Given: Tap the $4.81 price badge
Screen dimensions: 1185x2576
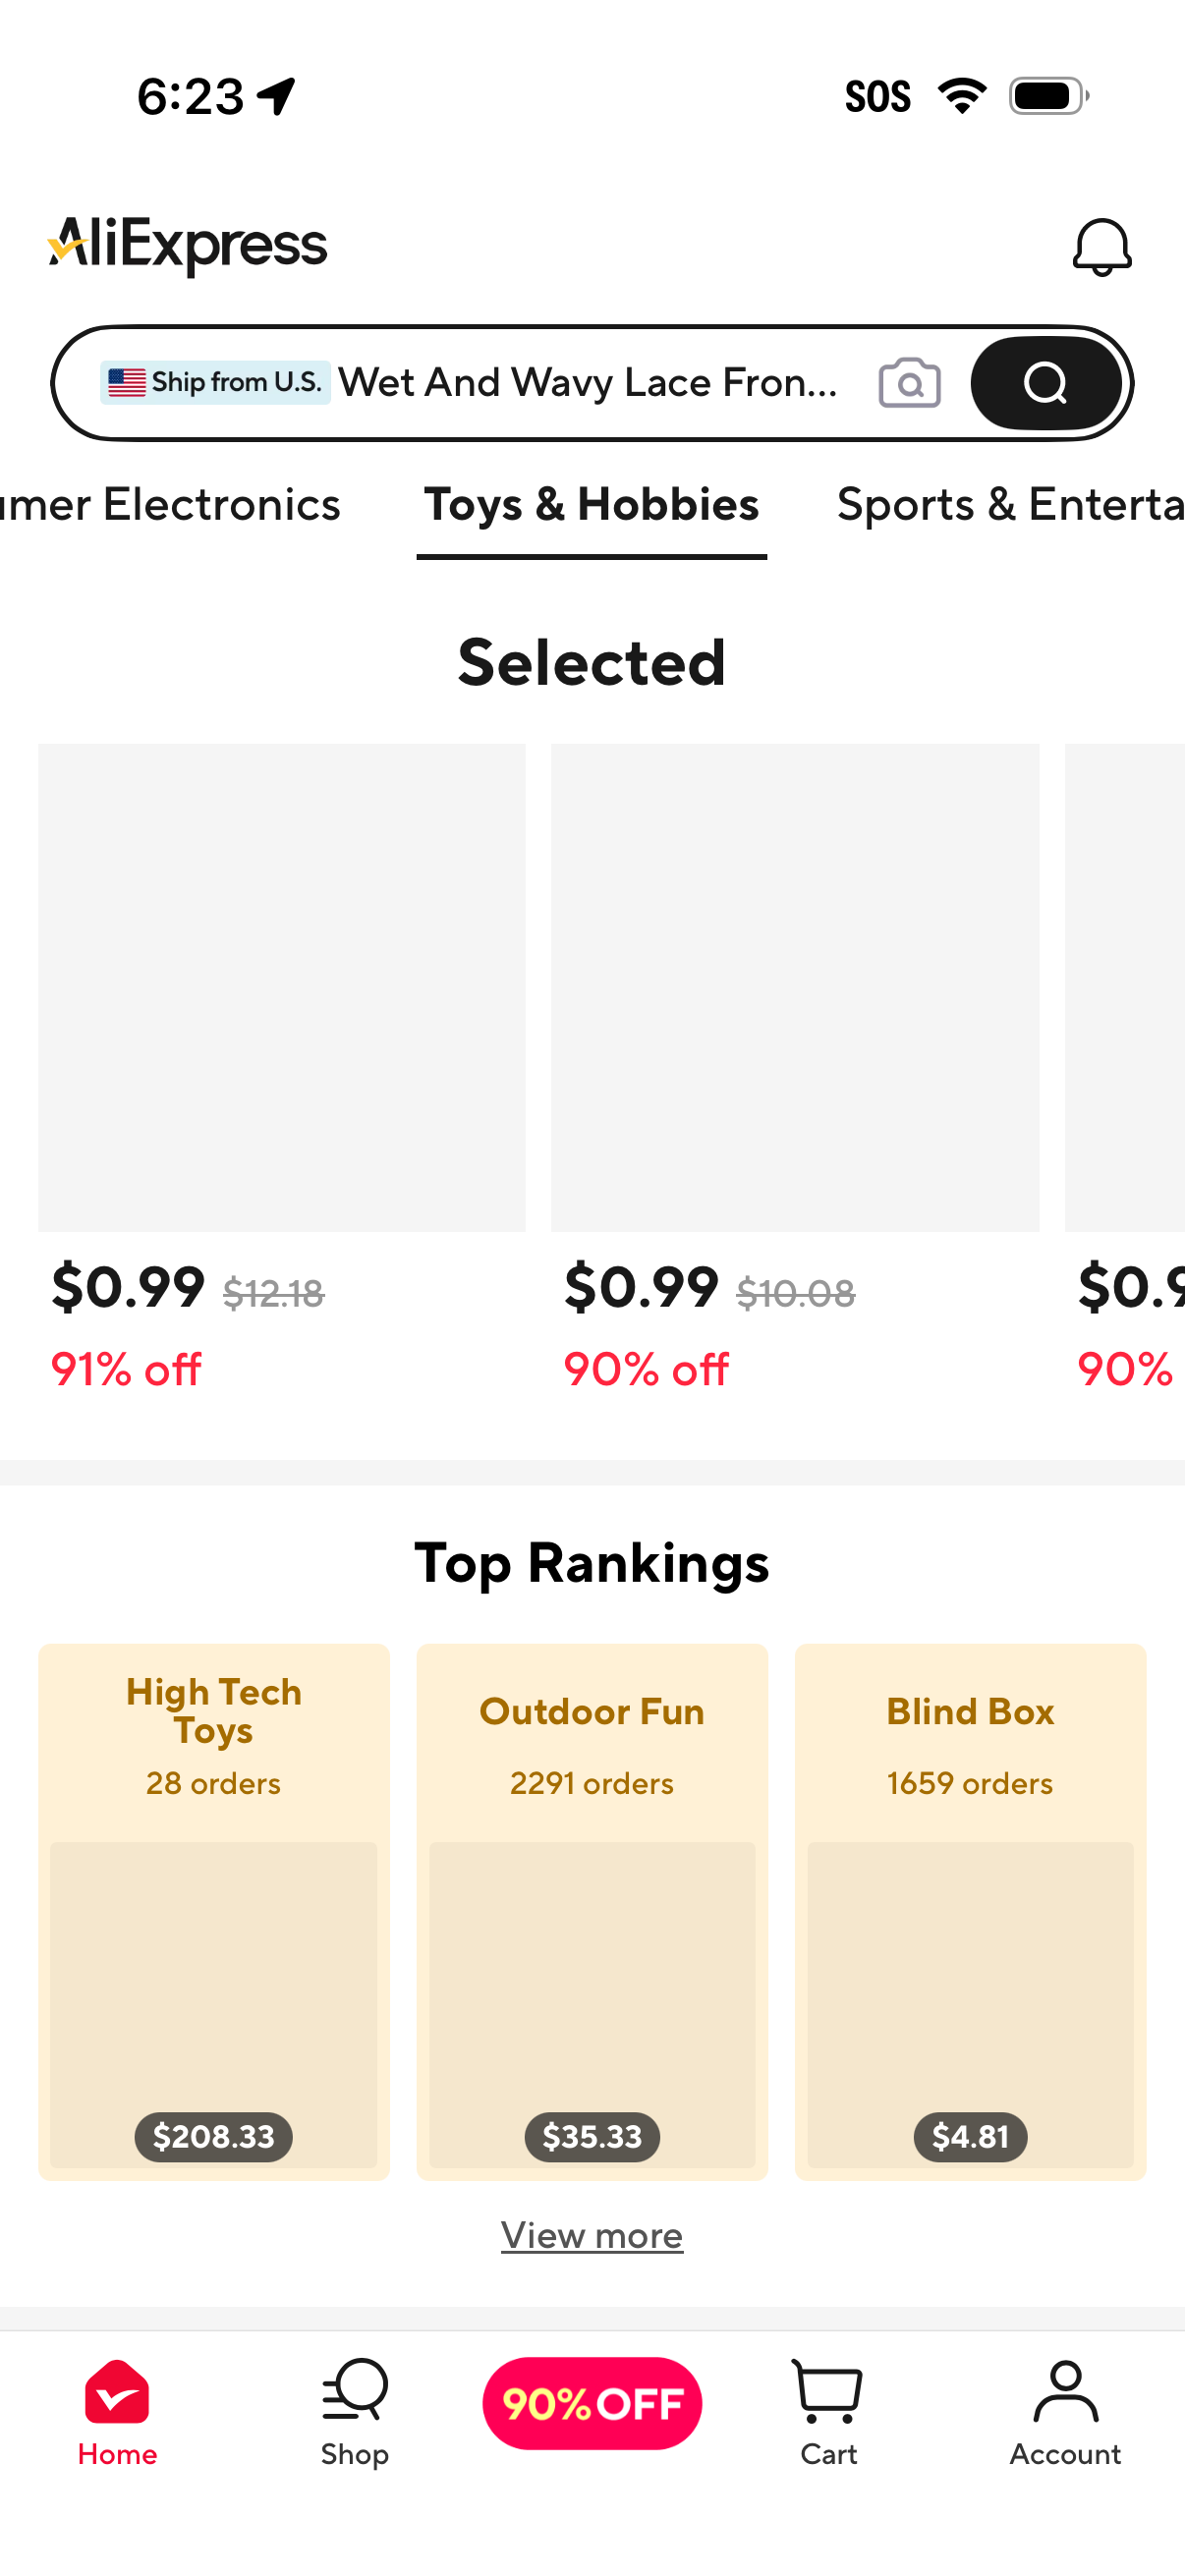Looking at the screenshot, I should coord(970,2137).
